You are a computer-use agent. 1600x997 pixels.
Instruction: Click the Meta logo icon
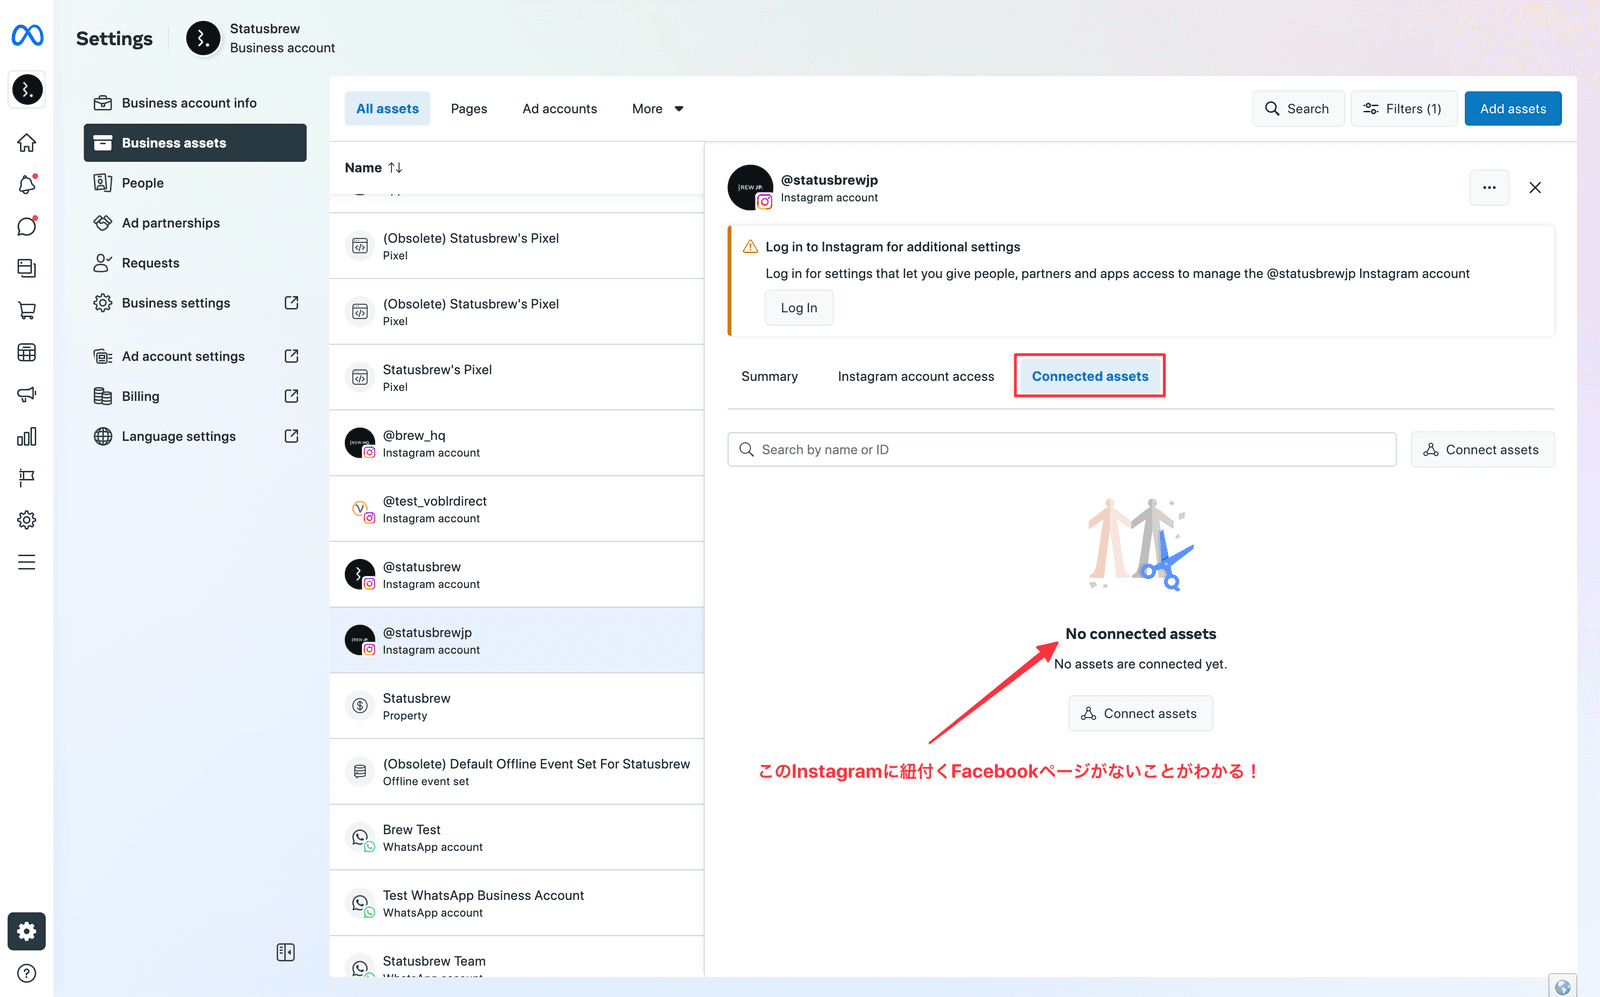[x=27, y=36]
